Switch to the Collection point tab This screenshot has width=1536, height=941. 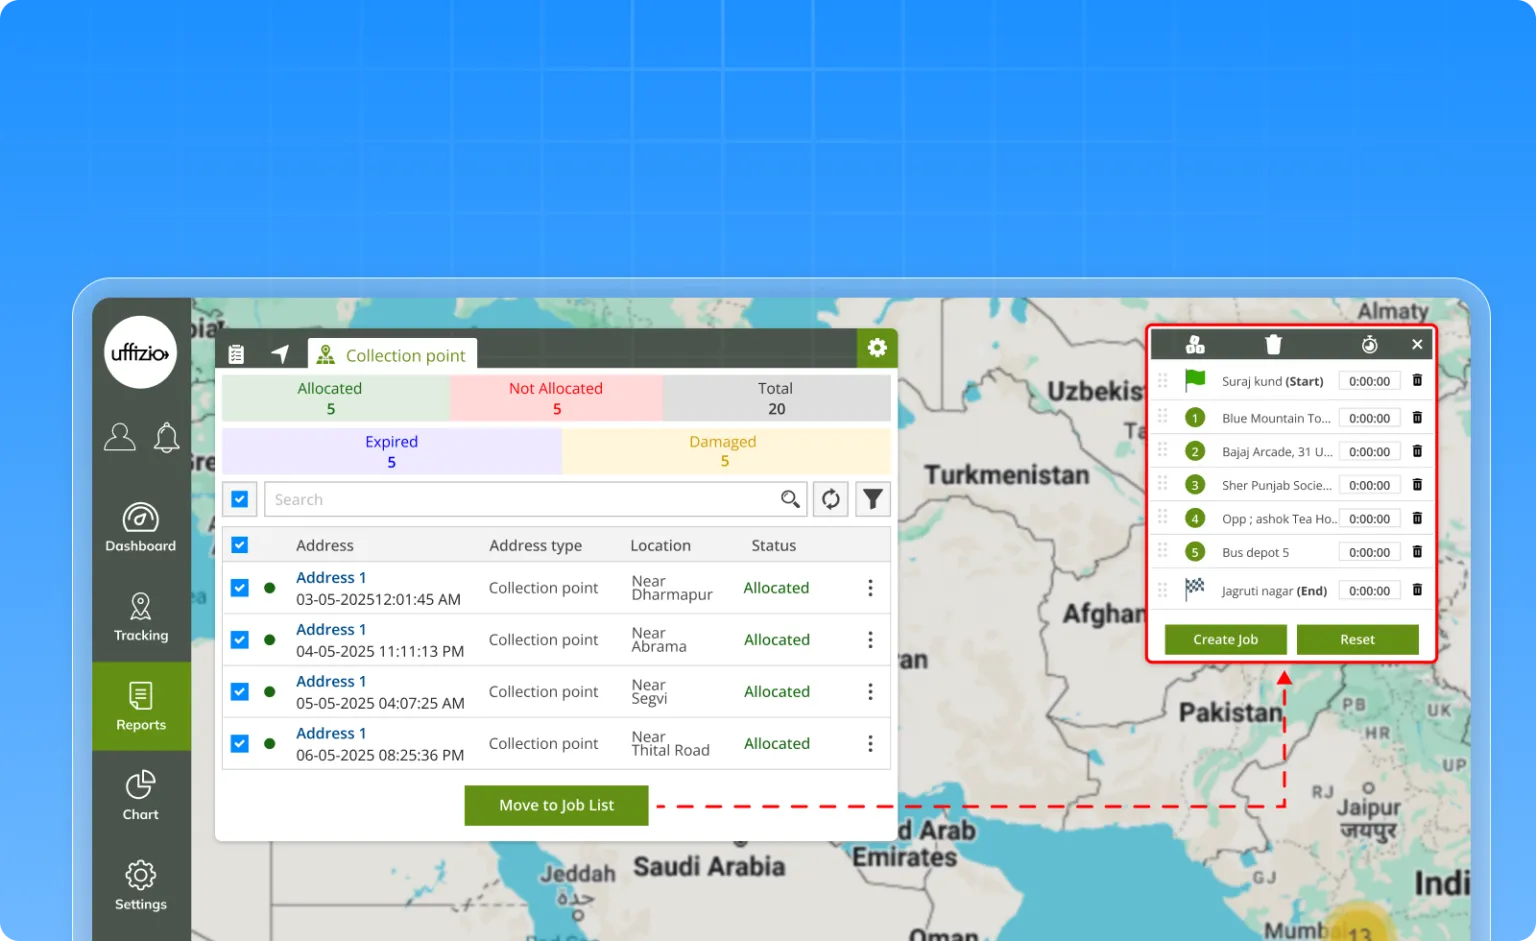(x=392, y=355)
